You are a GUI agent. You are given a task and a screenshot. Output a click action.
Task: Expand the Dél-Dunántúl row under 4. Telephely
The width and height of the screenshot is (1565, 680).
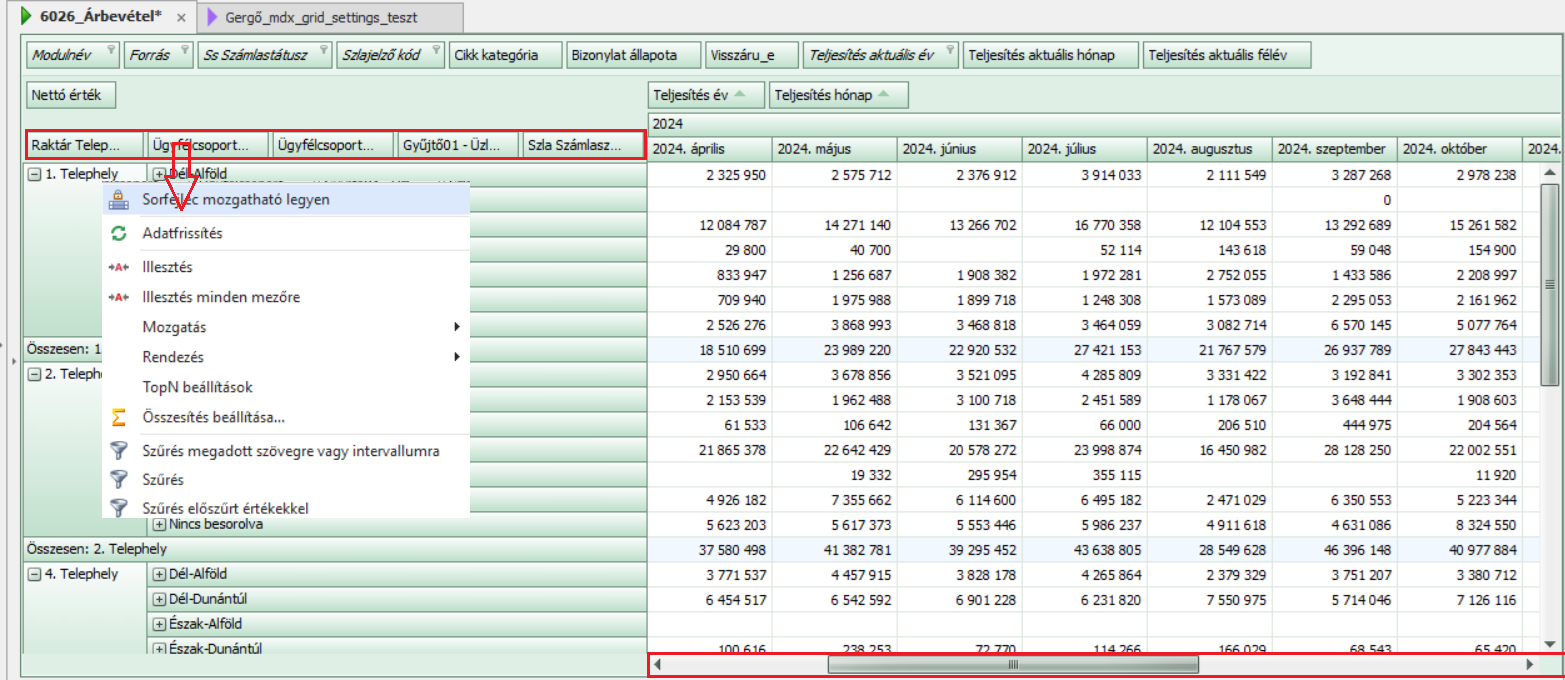click(159, 599)
